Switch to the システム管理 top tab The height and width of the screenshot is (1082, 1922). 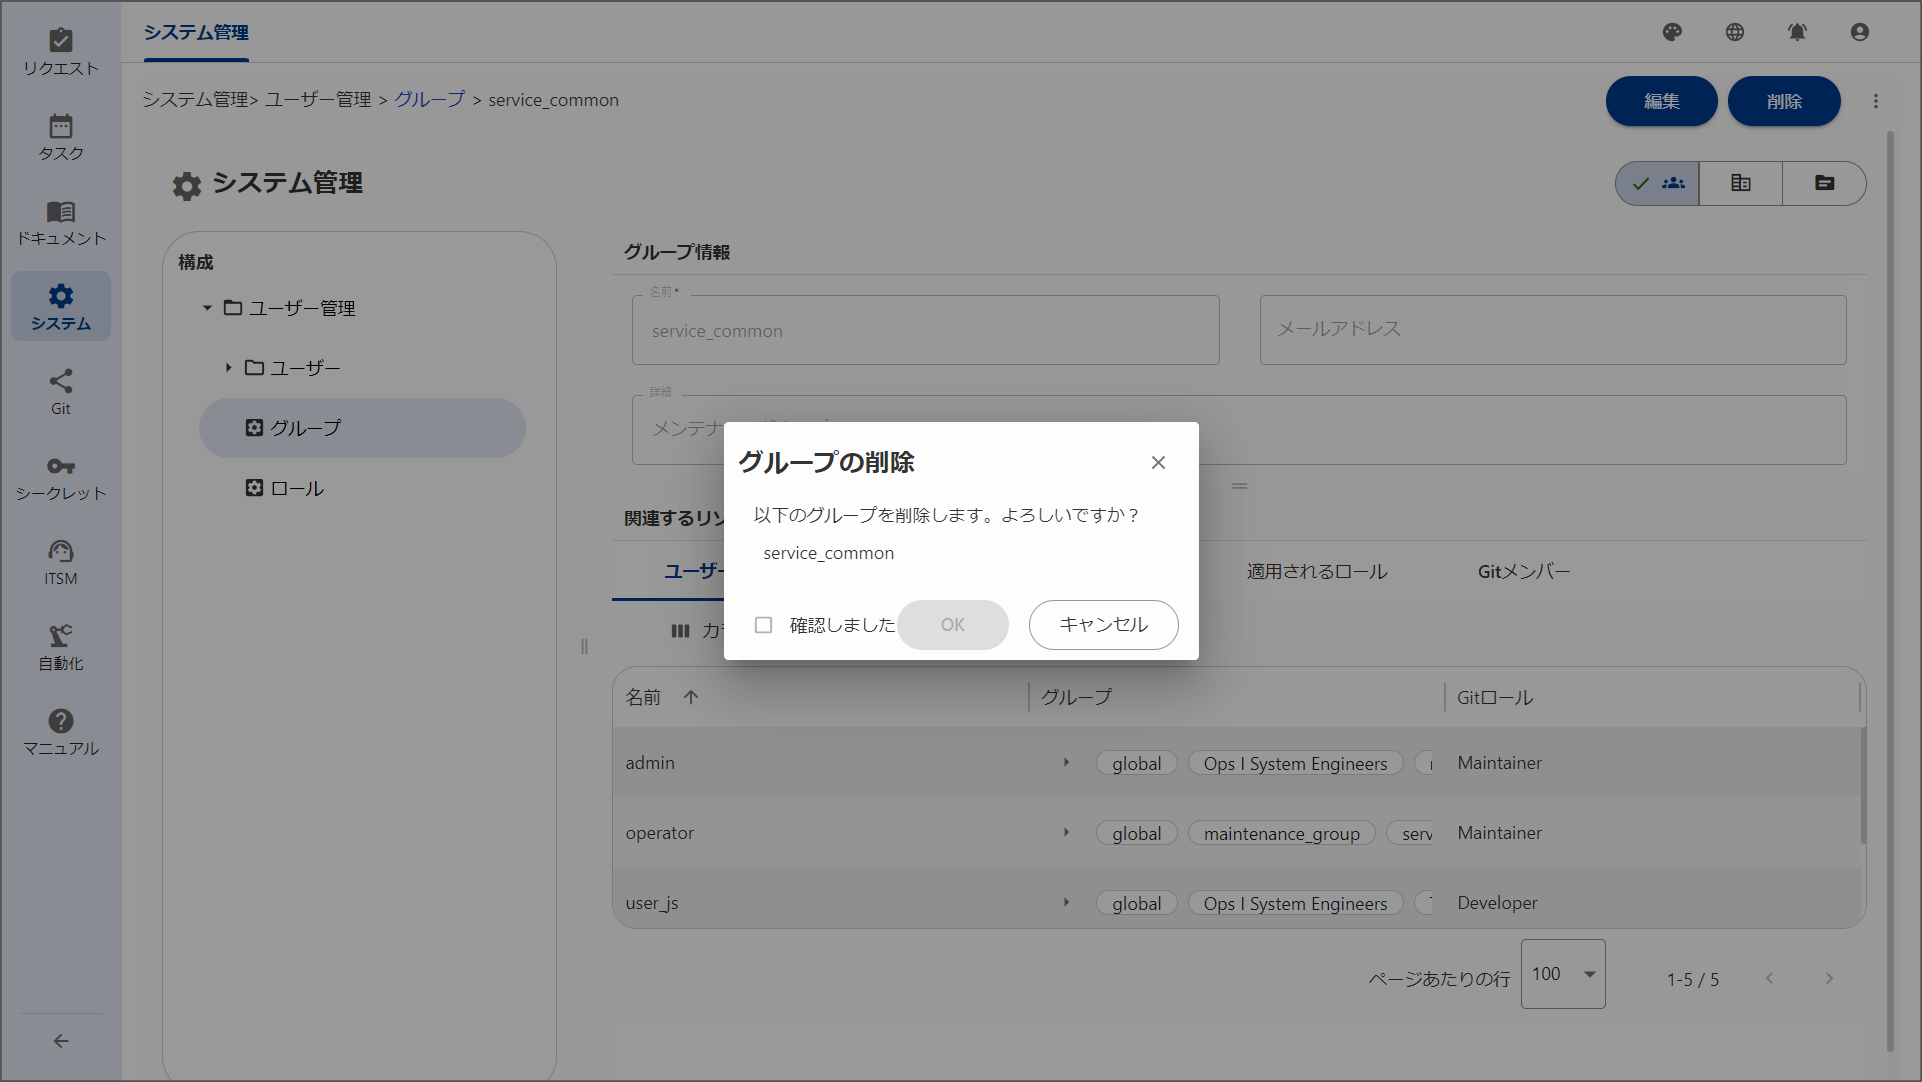tap(196, 32)
